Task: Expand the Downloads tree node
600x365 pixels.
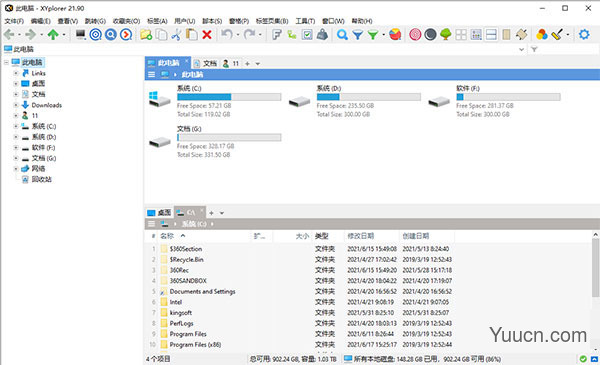Action: (x=16, y=105)
